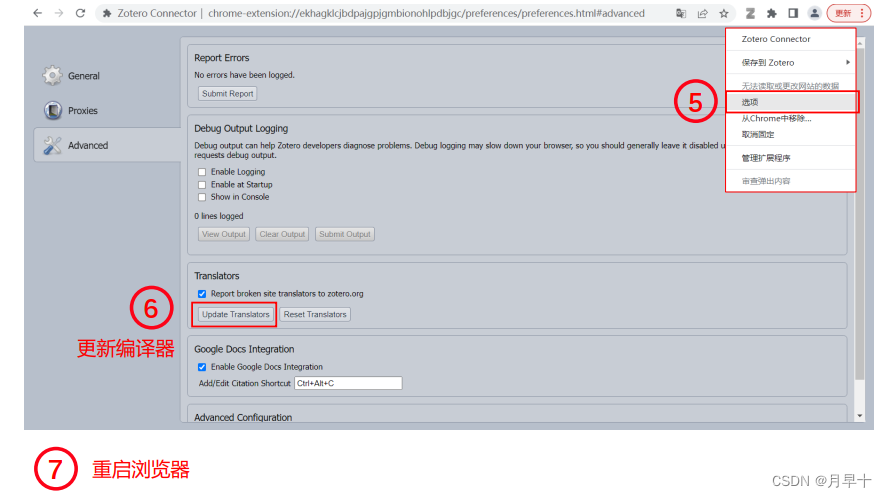Click the Clear Output button

282,234
